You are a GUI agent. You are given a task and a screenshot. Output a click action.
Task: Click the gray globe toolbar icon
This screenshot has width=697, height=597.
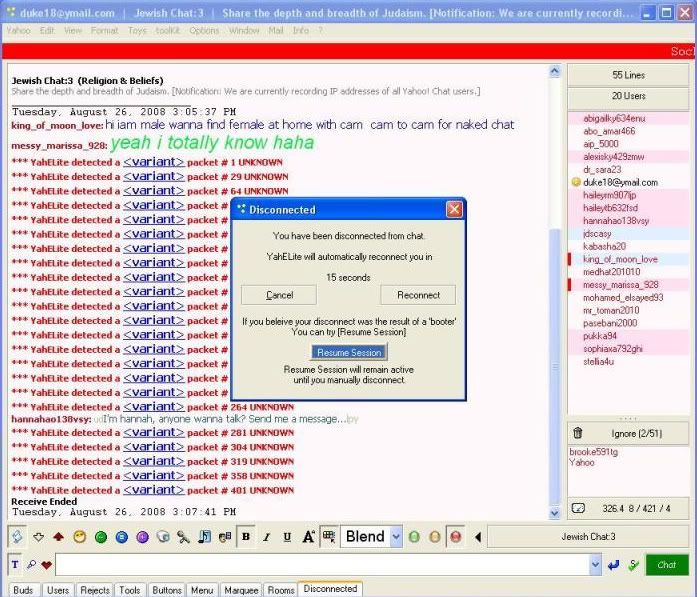click(x=163, y=537)
